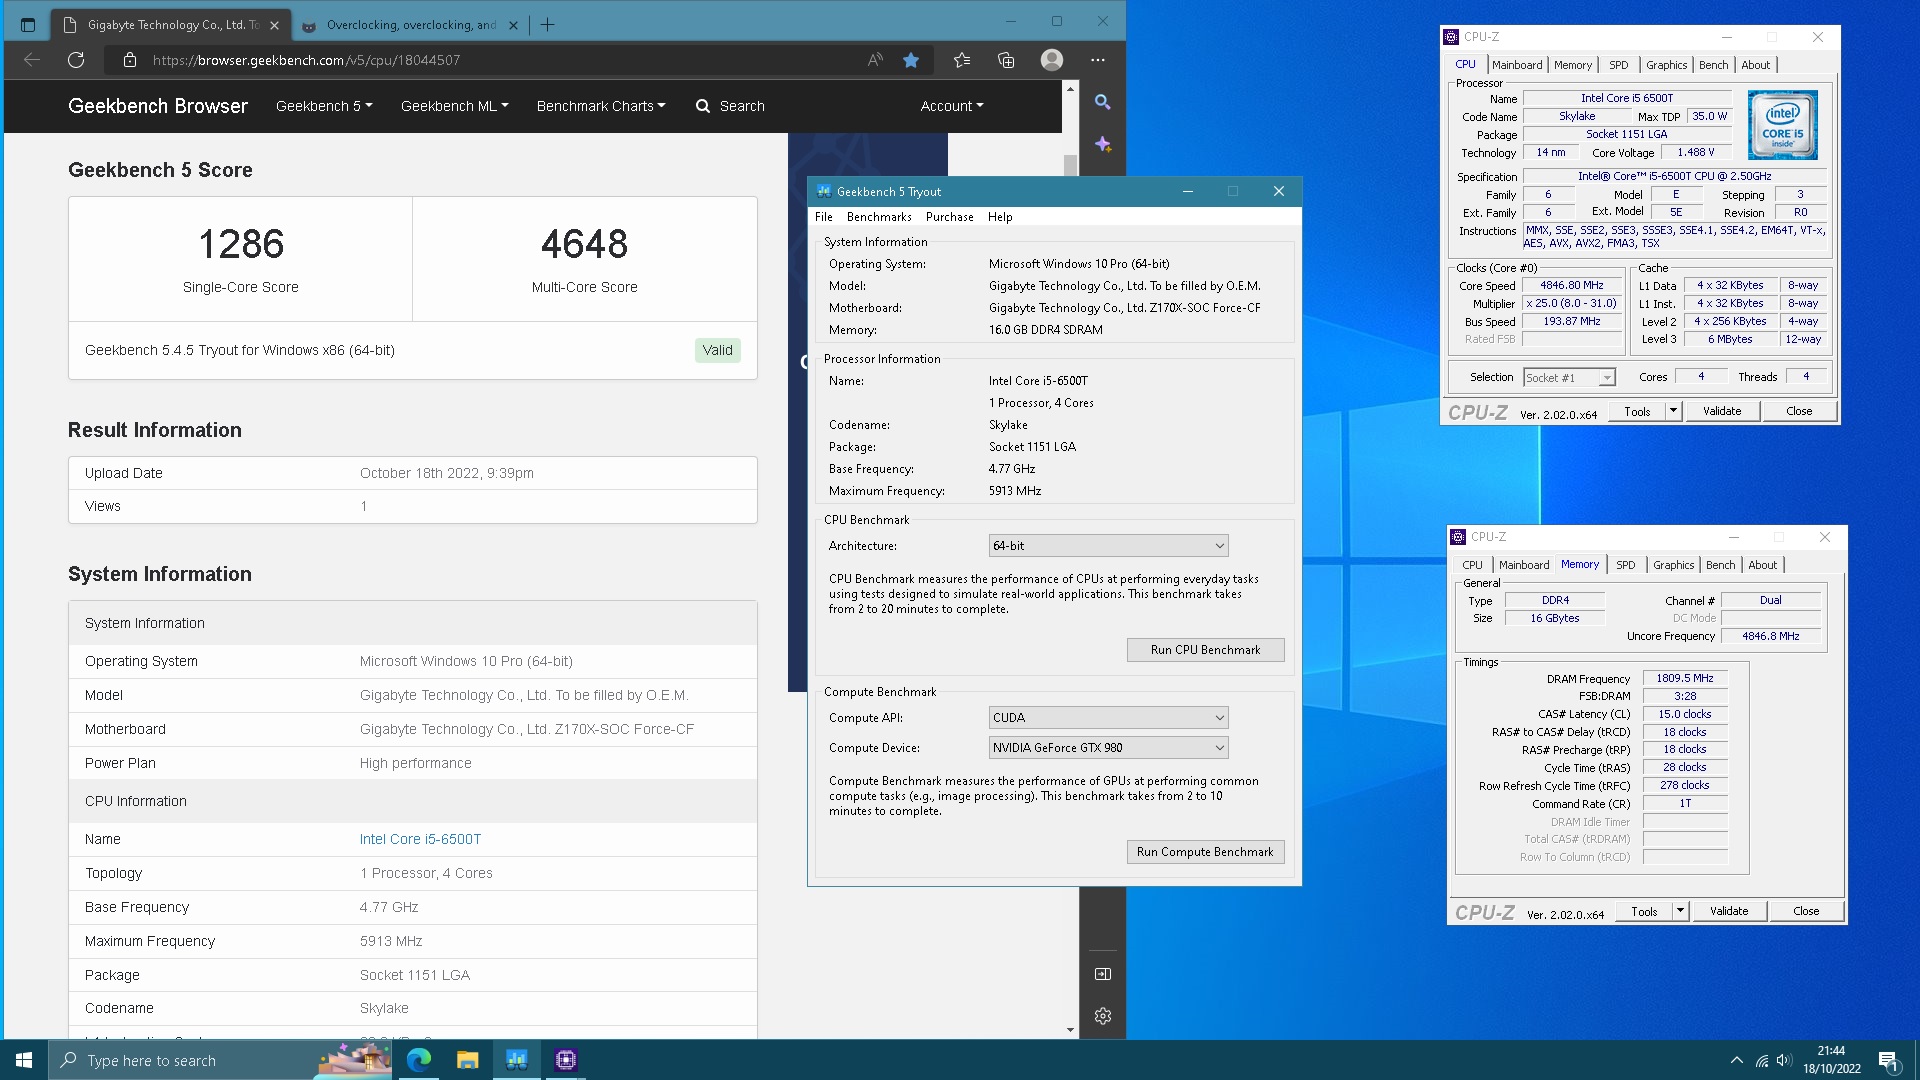Screen dimensions: 1920x1080
Task: Click Validate in upper CPU-Z window
Action: (x=1722, y=411)
